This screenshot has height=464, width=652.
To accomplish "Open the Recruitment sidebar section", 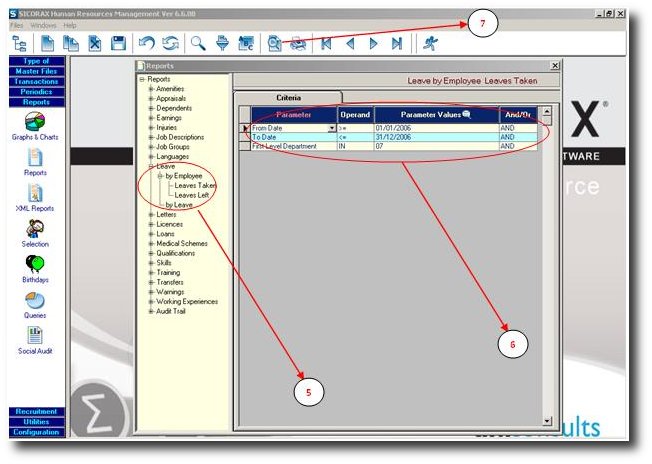I will [x=37, y=412].
